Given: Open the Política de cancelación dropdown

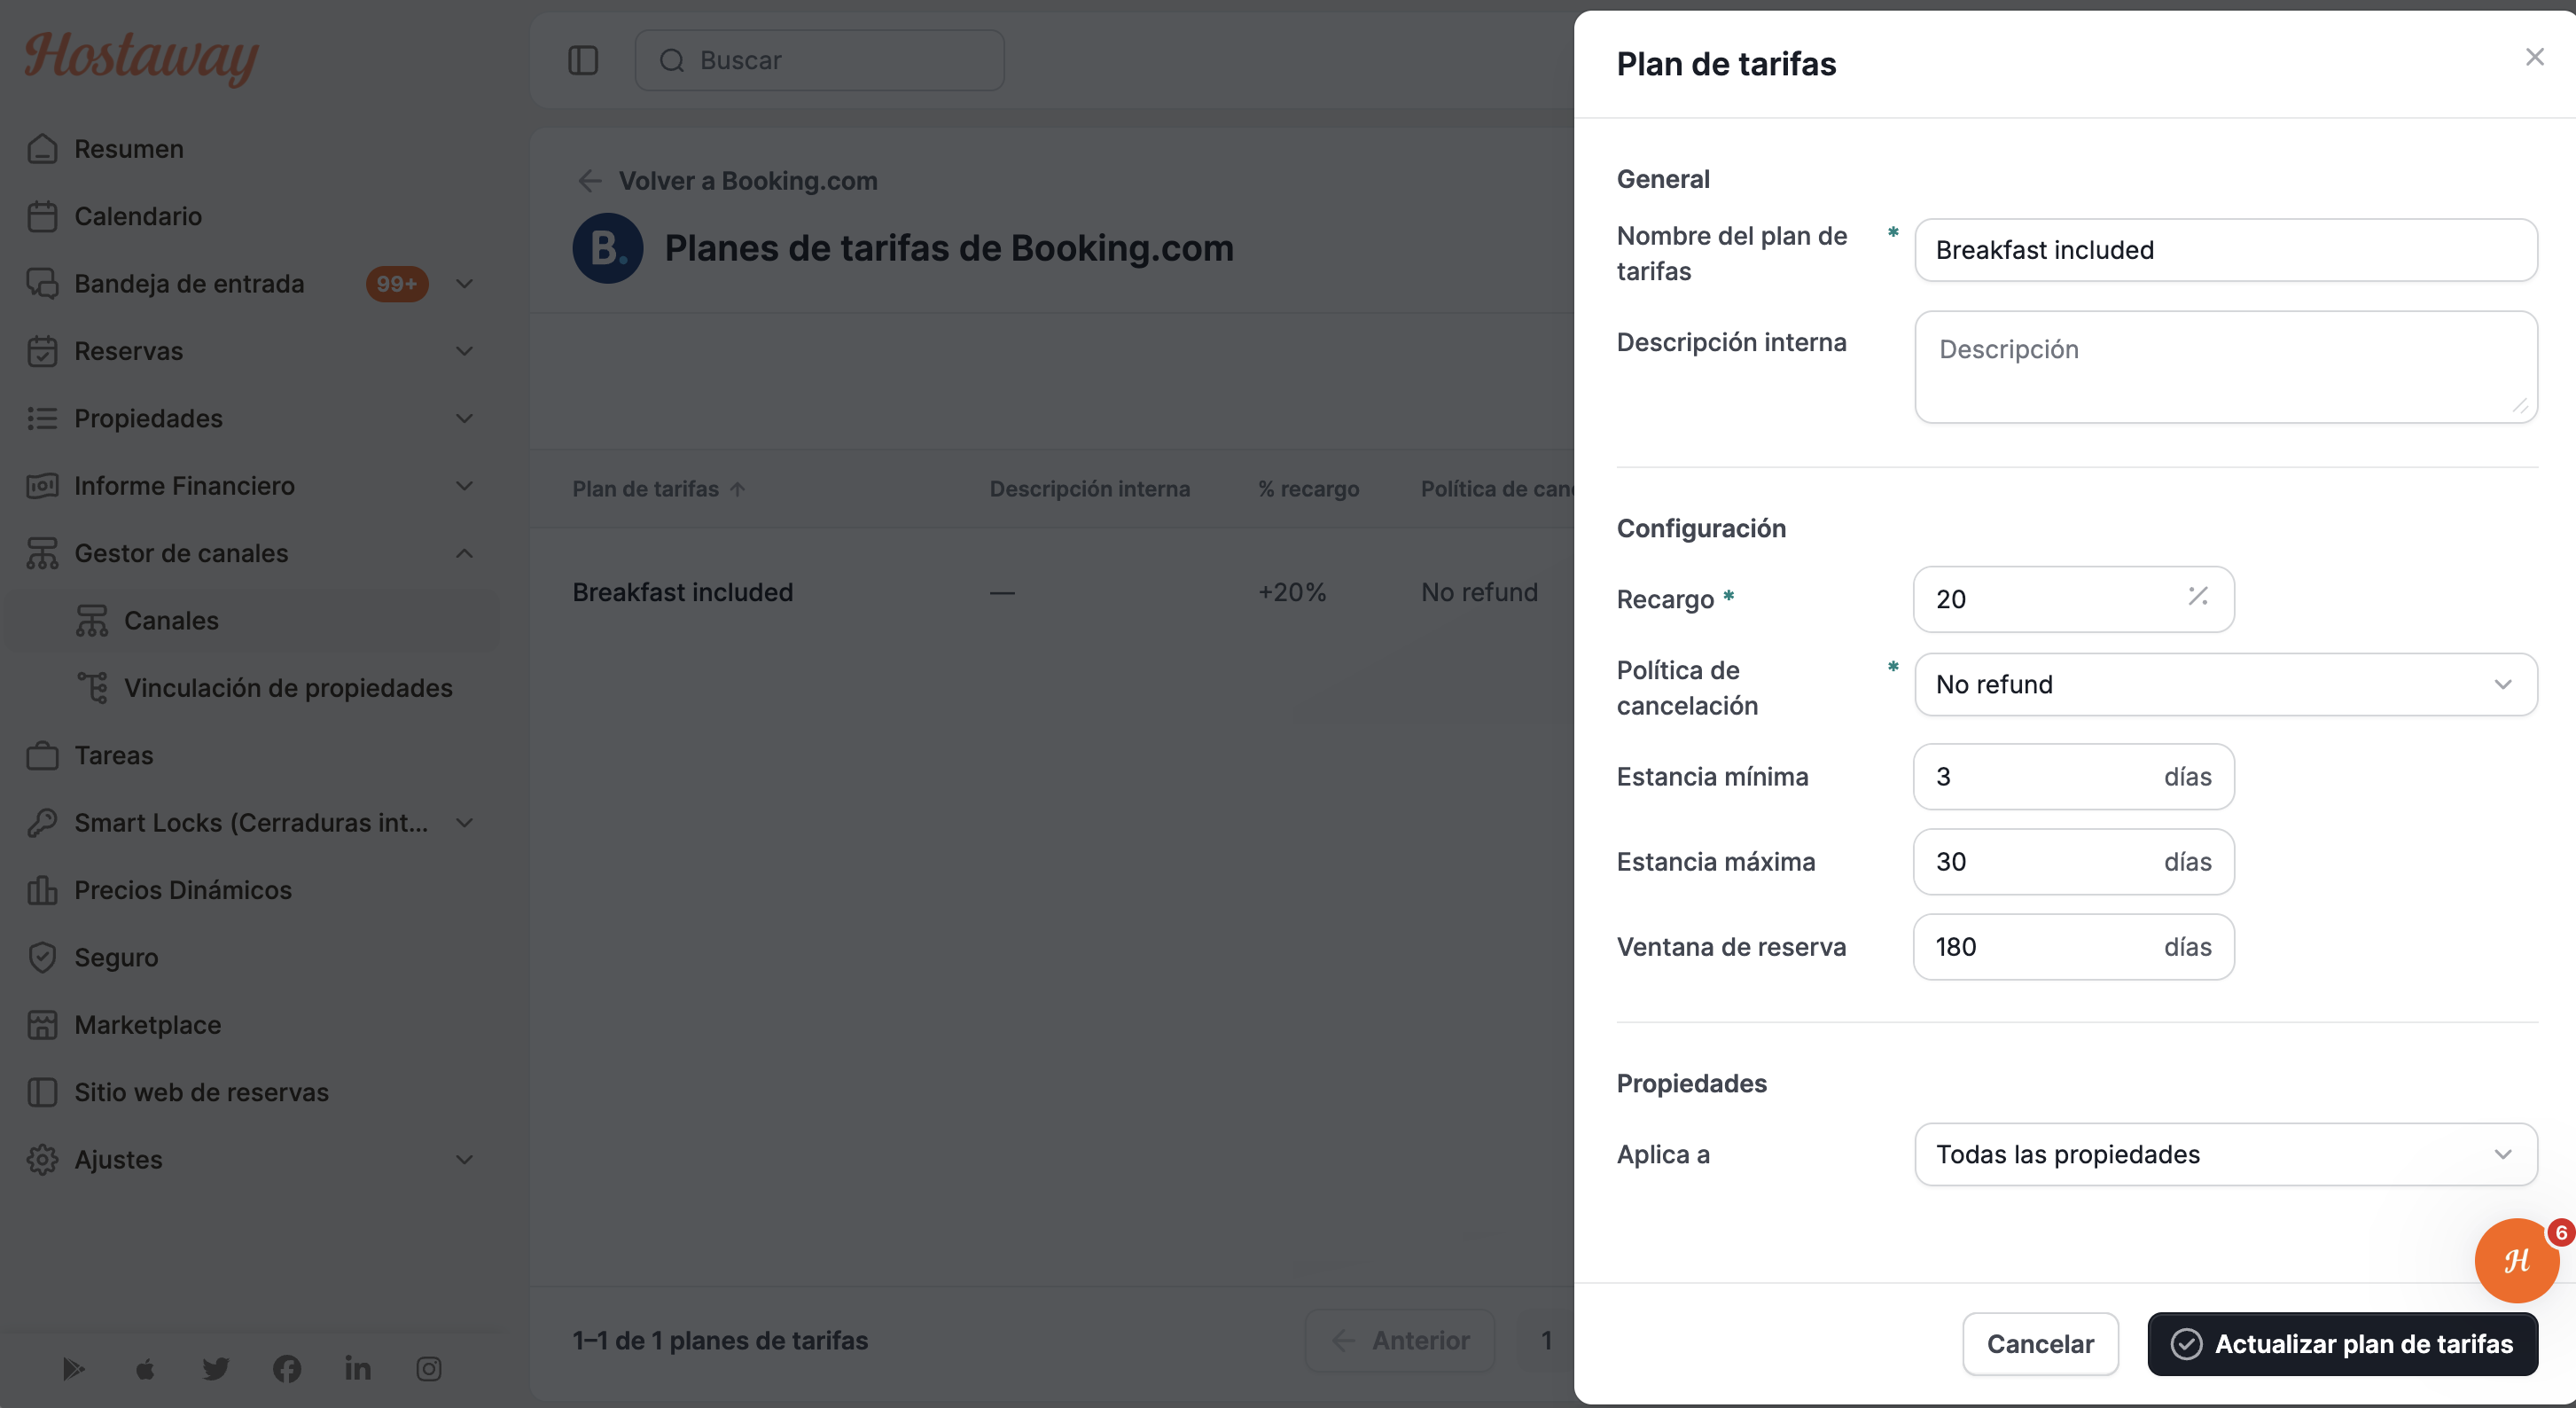Looking at the screenshot, I should click(2225, 684).
